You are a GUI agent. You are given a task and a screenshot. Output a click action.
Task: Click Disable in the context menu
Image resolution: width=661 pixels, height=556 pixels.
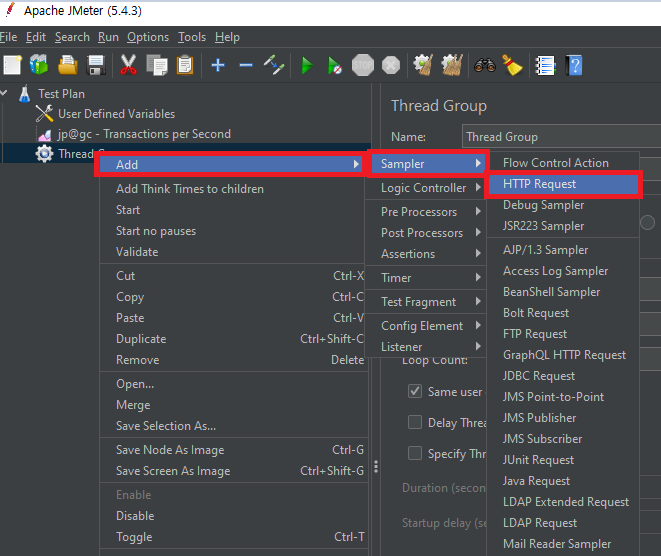(x=234, y=516)
